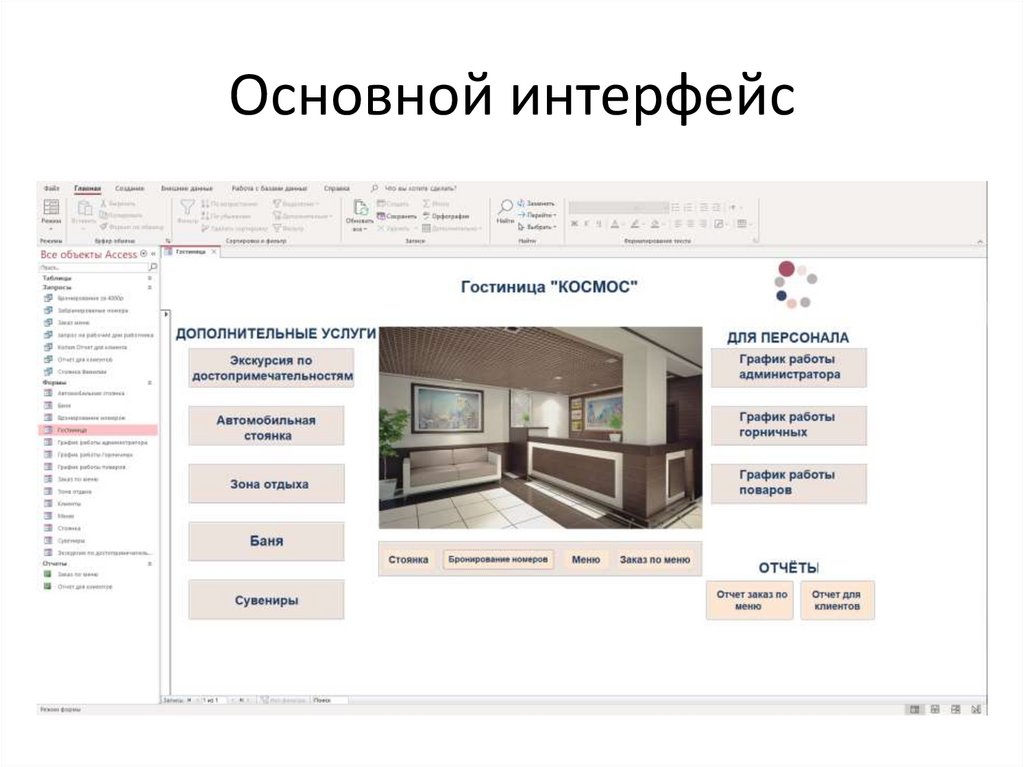This screenshot has height=767, width=1024.
Task: Click the Орфография (spelling) icon
Action: [x=428, y=215]
